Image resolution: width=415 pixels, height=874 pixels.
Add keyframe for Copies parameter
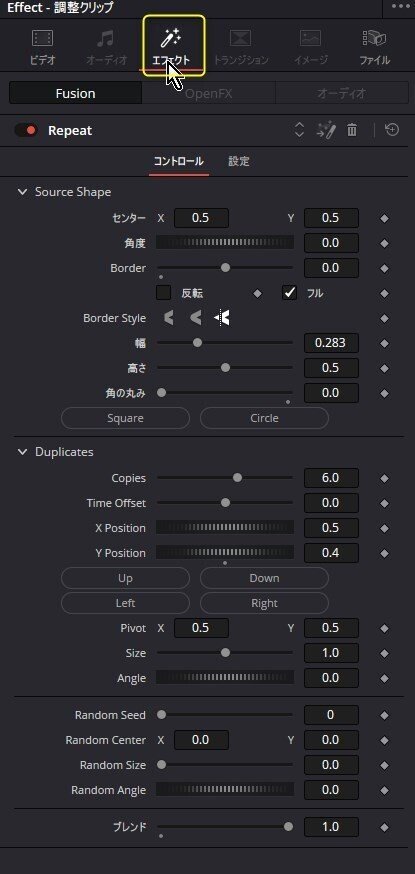[384, 478]
